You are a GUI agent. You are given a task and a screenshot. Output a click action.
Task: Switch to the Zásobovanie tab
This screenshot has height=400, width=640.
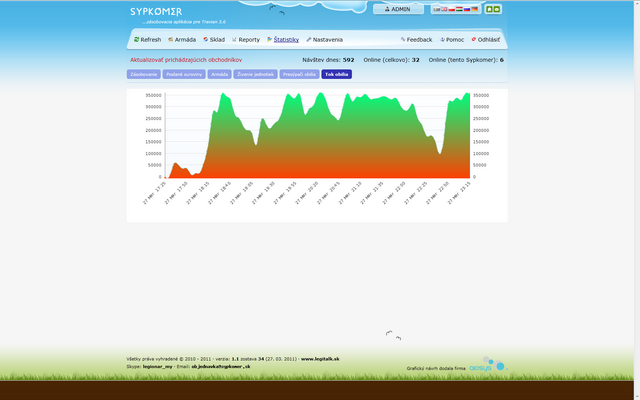point(143,74)
